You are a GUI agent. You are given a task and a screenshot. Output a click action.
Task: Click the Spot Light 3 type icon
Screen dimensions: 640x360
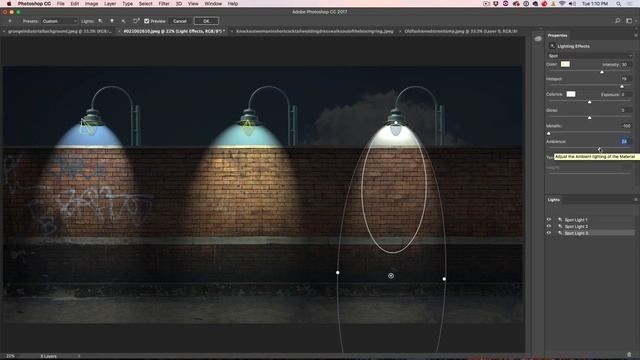(560, 233)
